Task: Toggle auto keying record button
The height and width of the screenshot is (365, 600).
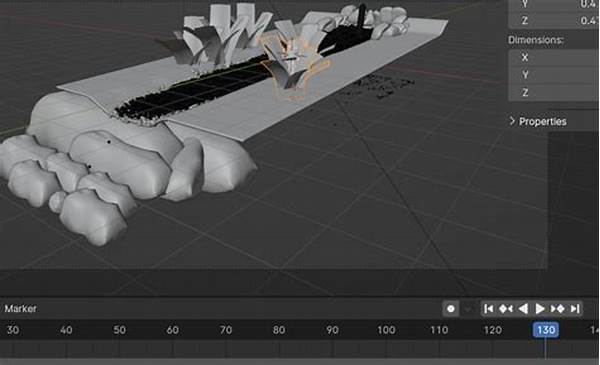Action: [451, 309]
